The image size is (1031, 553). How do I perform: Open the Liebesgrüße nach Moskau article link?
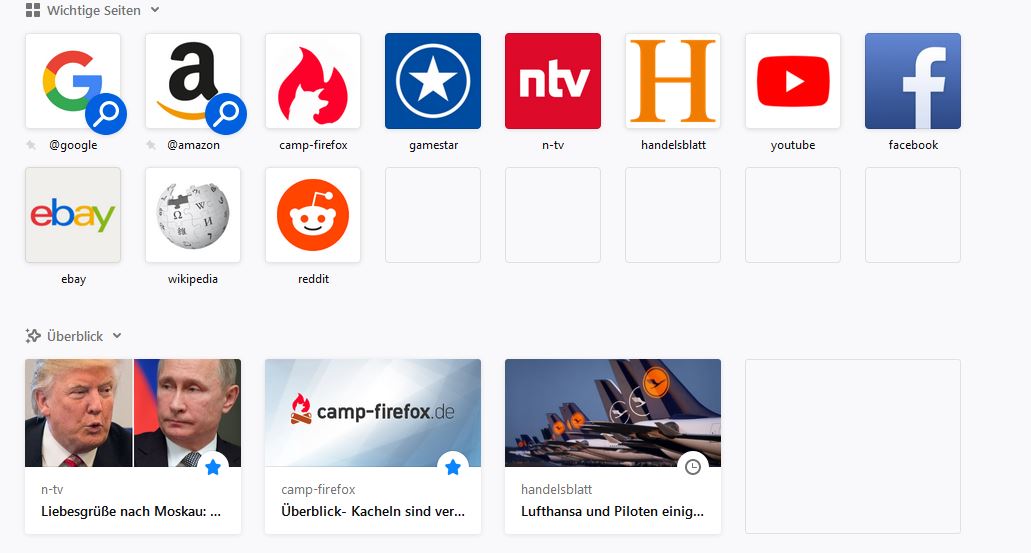[131, 511]
